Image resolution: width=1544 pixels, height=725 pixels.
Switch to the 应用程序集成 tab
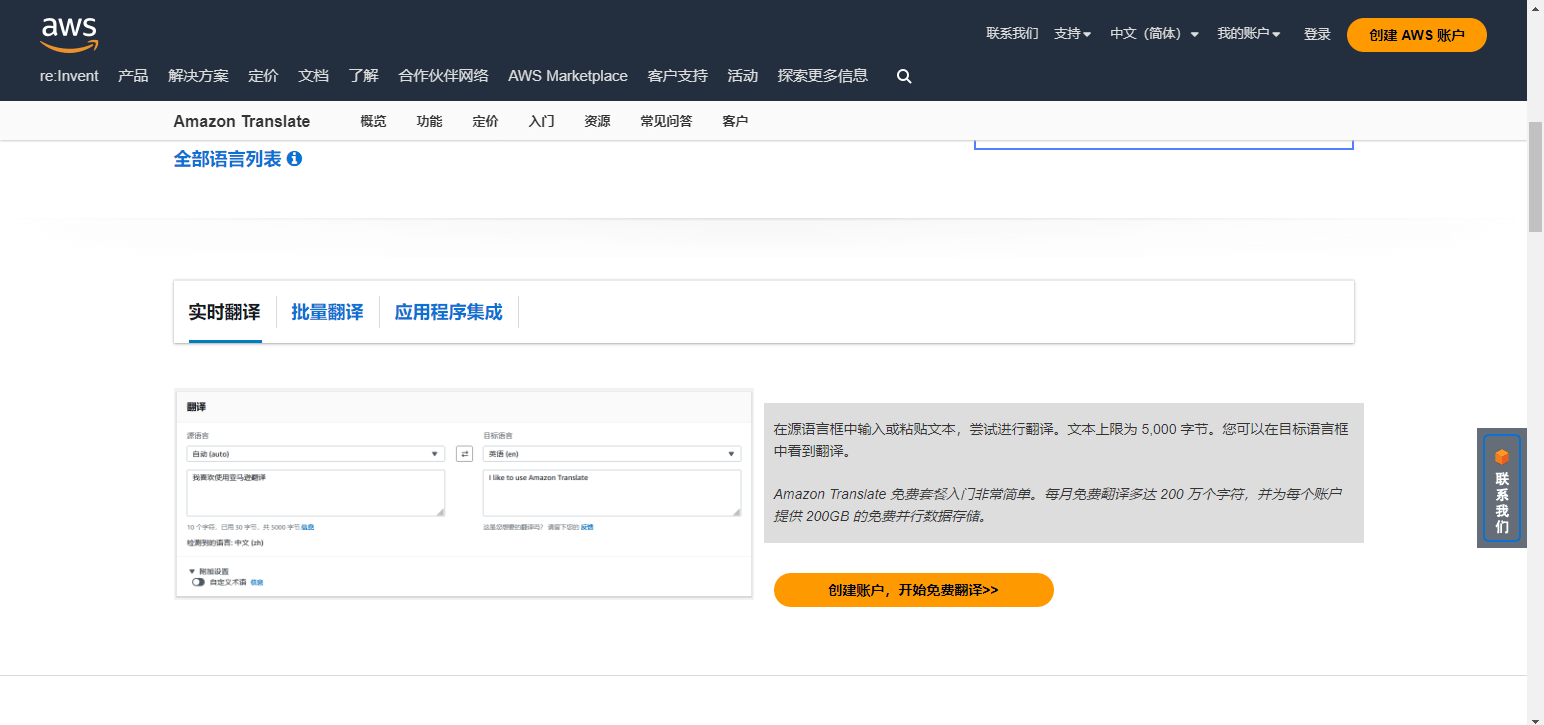click(448, 312)
